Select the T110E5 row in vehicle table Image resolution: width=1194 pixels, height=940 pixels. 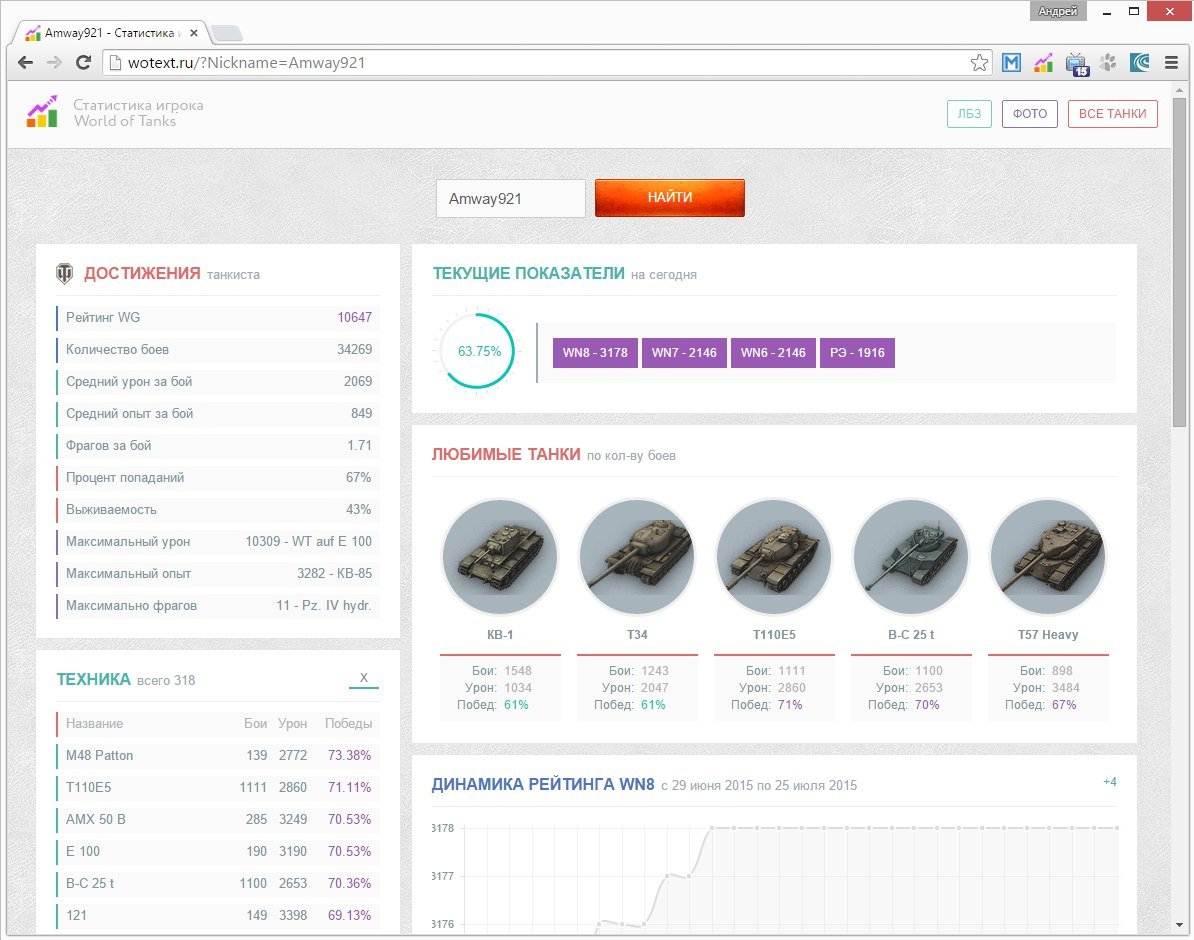click(218, 788)
